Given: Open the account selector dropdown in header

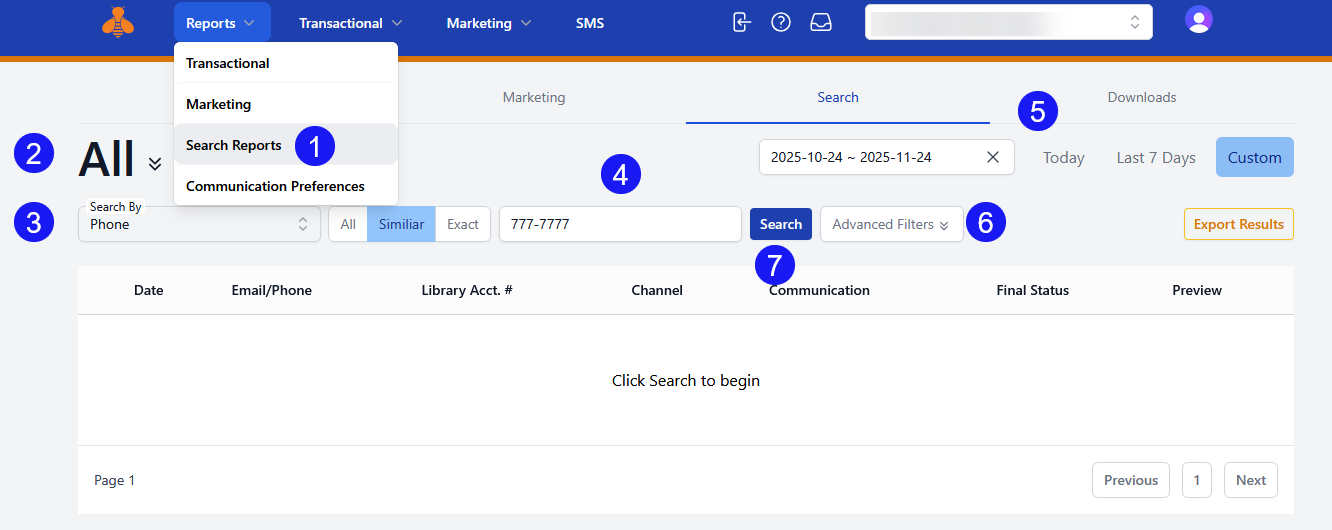Looking at the screenshot, I should point(1008,22).
